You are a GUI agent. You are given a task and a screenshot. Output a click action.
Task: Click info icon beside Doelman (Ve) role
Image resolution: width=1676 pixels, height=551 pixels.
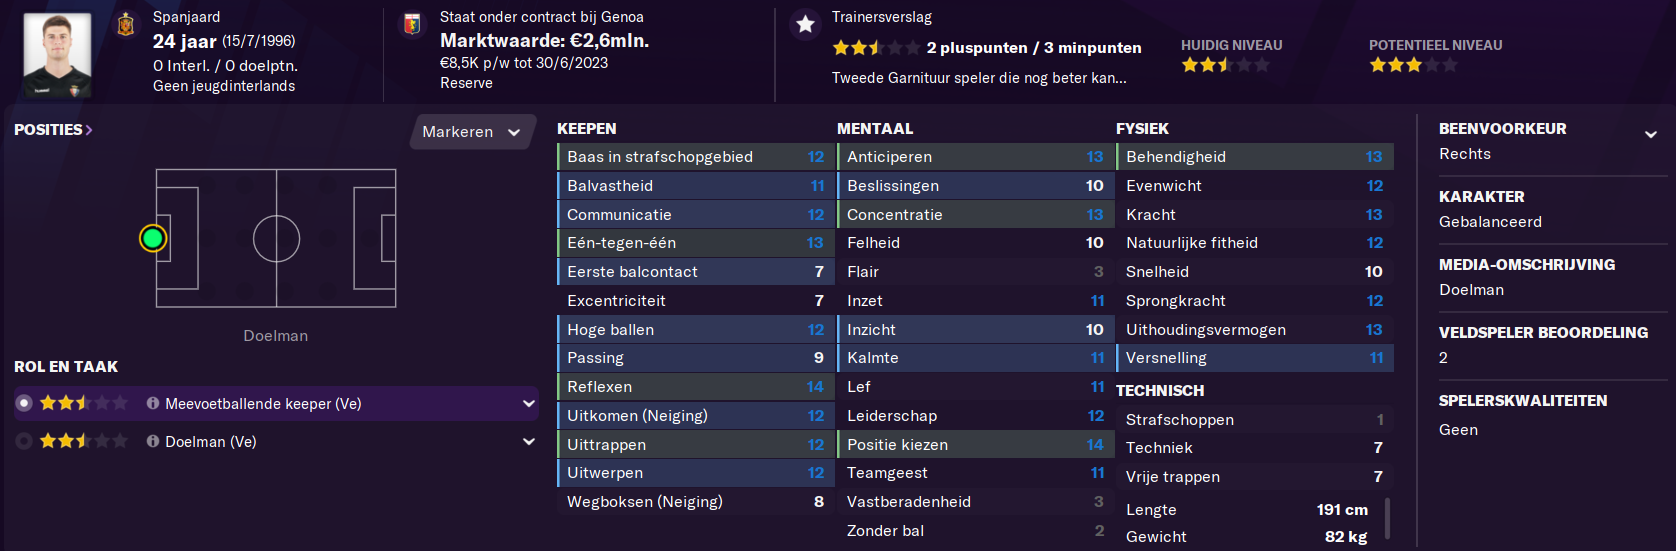point(153,441)
